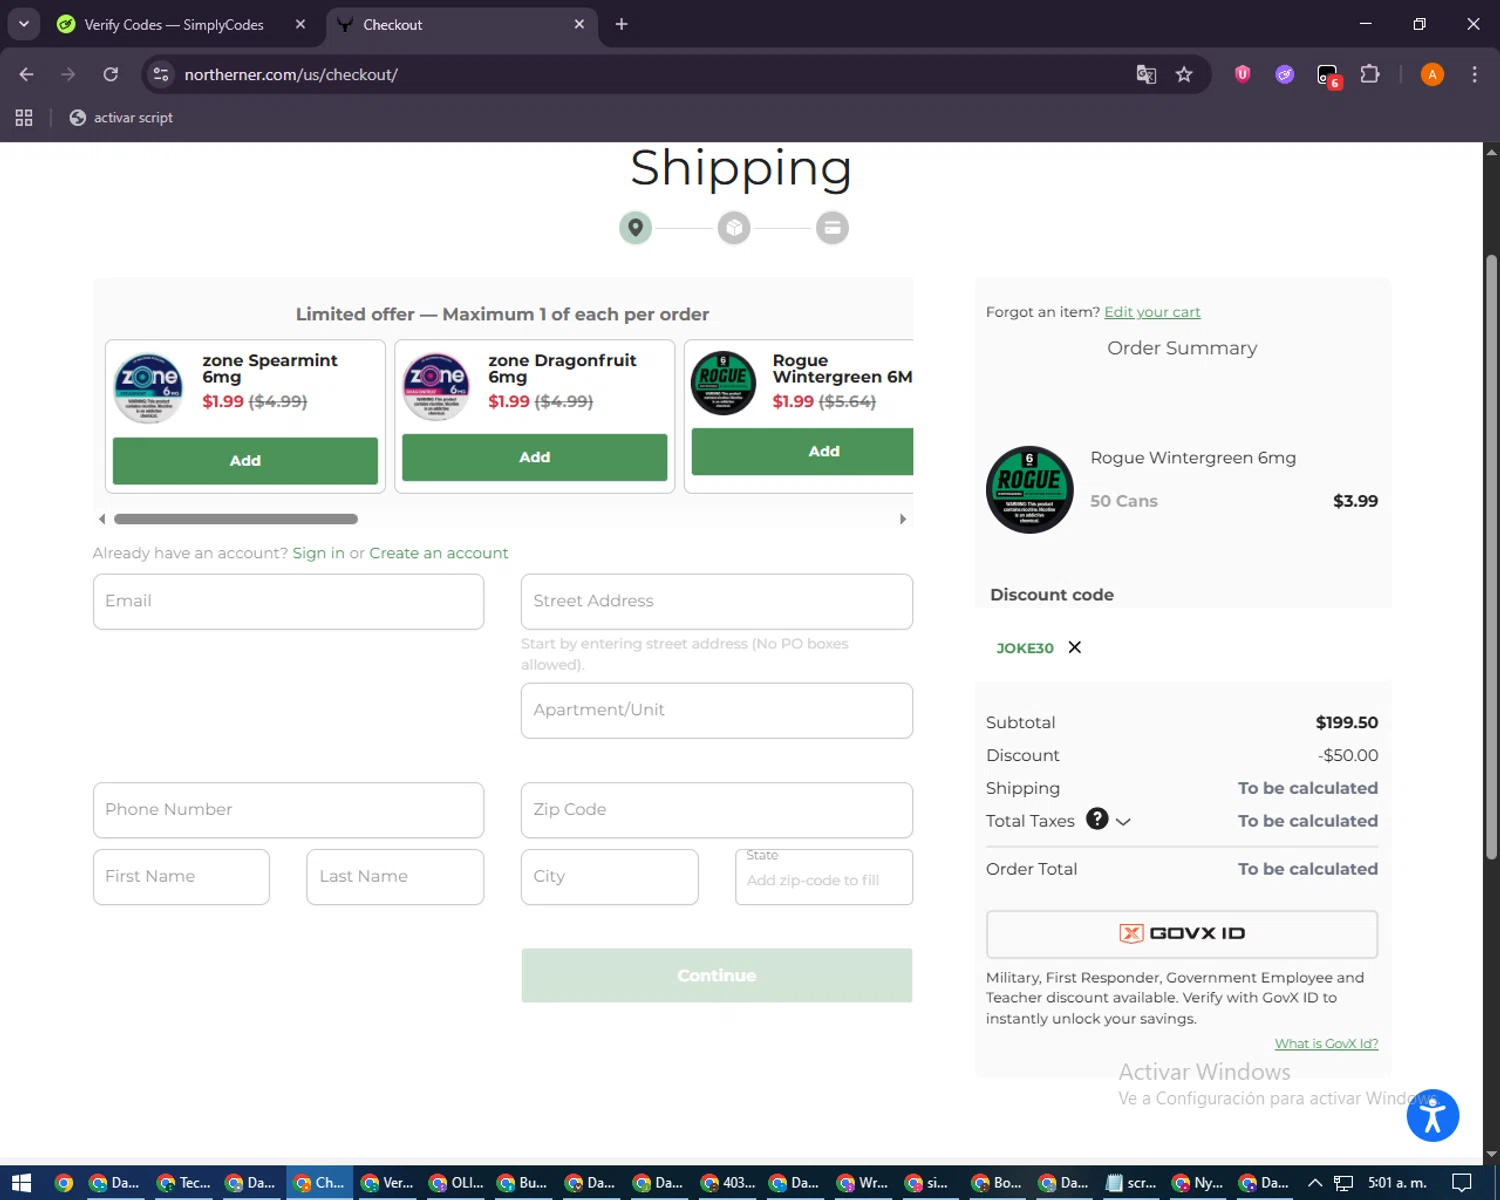Open the 'OLI...' taskbar Chrome window

coord(456,1183)
